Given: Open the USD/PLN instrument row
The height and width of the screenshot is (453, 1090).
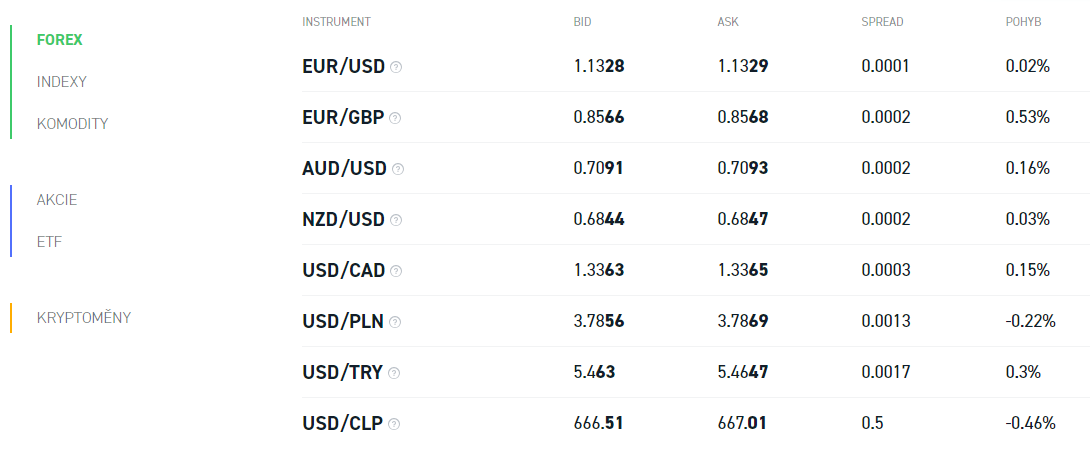Looking at the screenshot, I should pos(696,322).
